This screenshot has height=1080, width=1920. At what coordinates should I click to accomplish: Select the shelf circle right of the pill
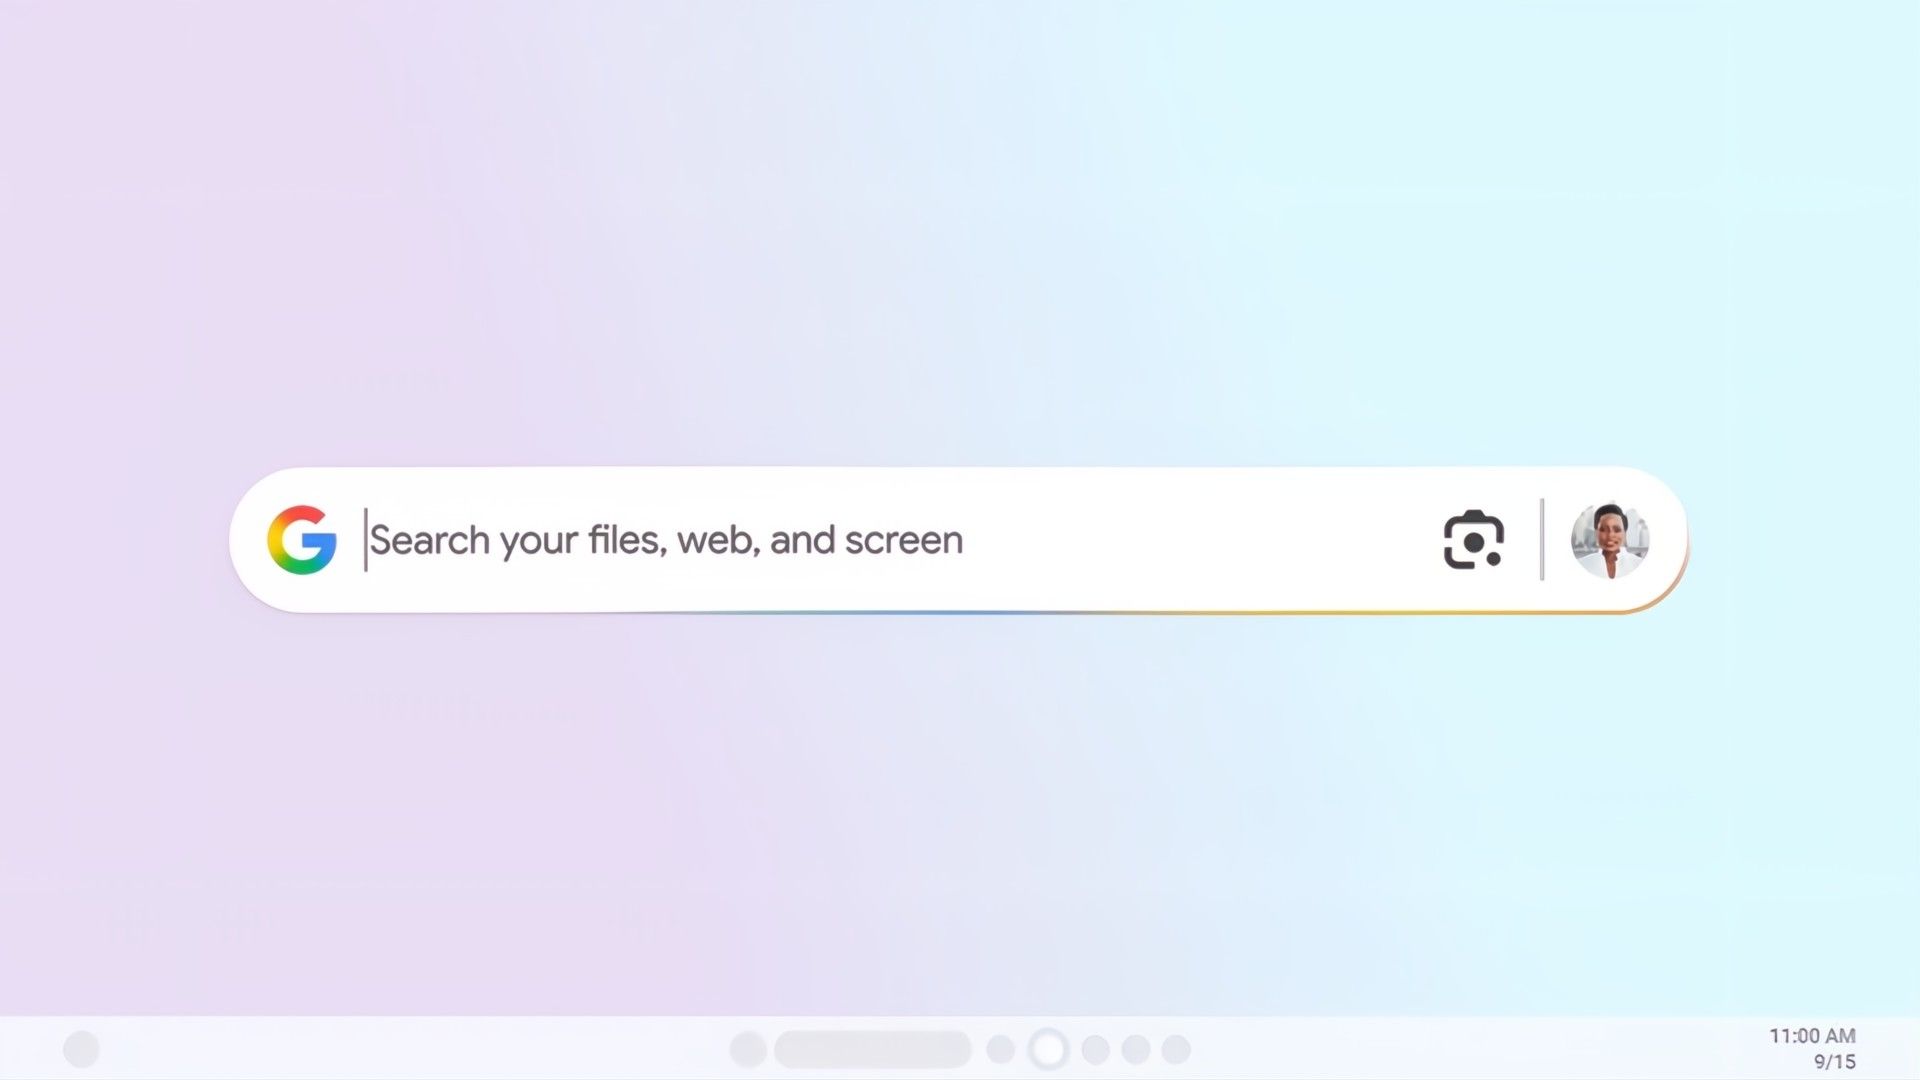(x=1000, y=1049)
